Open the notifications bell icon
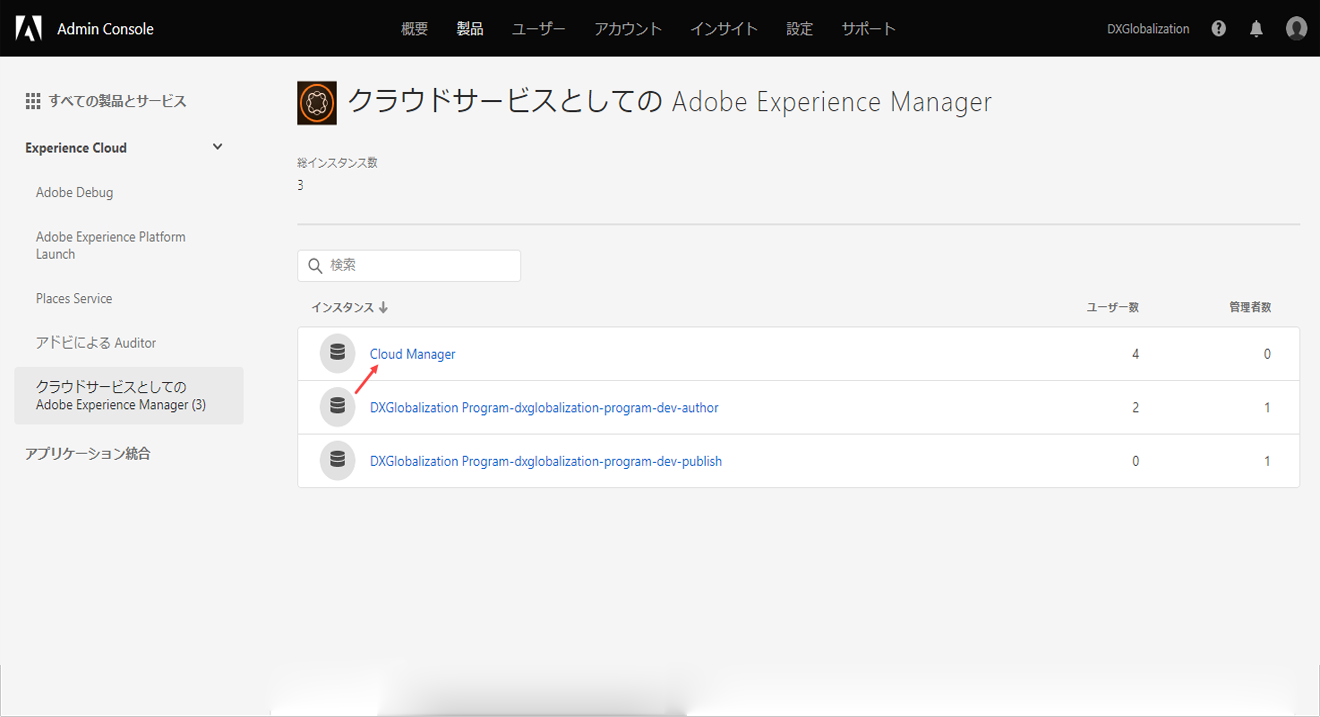The width and height of the screenshot is (1320, 717). pos(1256,29)
